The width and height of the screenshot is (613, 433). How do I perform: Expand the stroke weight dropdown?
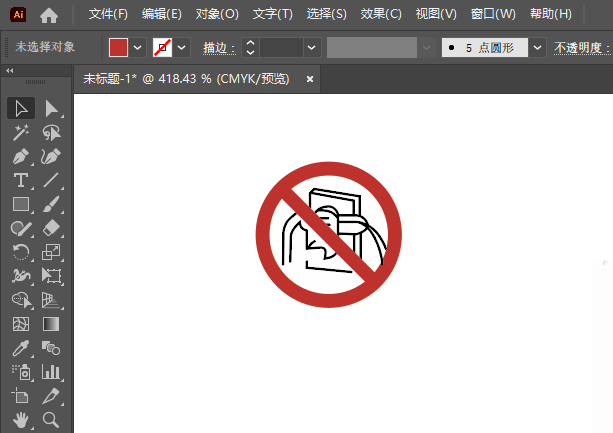(x=312, y=48)
